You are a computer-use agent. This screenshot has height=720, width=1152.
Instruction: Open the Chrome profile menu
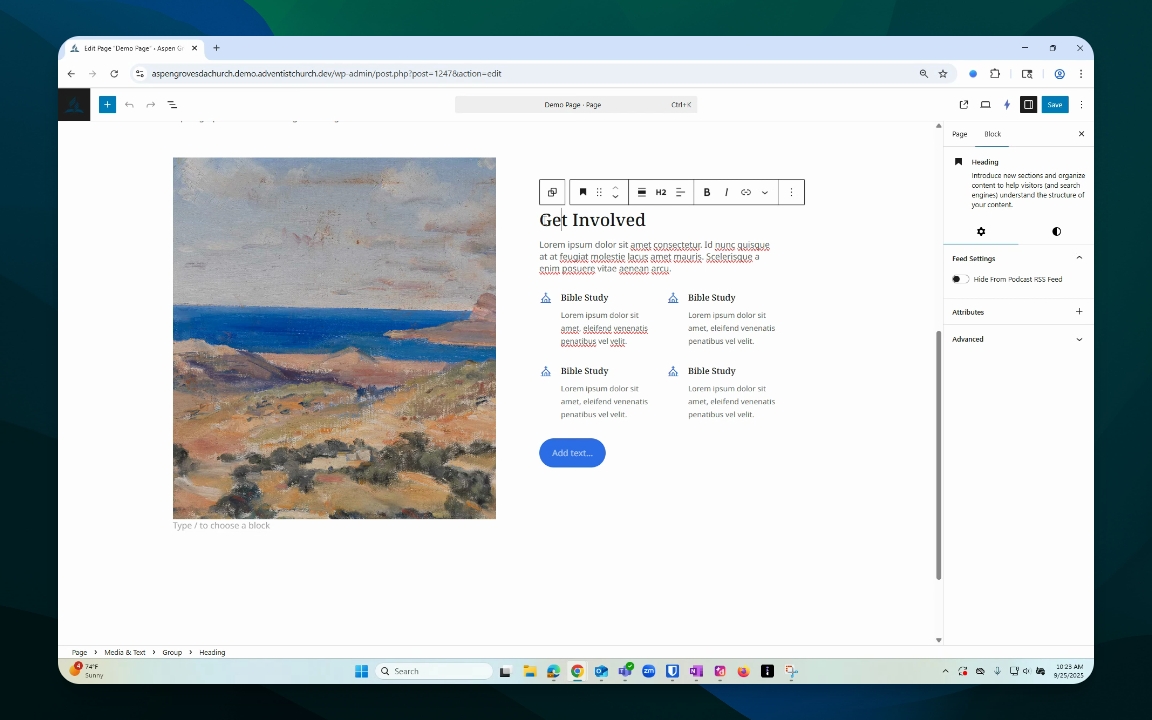[x=1059, y=74]
